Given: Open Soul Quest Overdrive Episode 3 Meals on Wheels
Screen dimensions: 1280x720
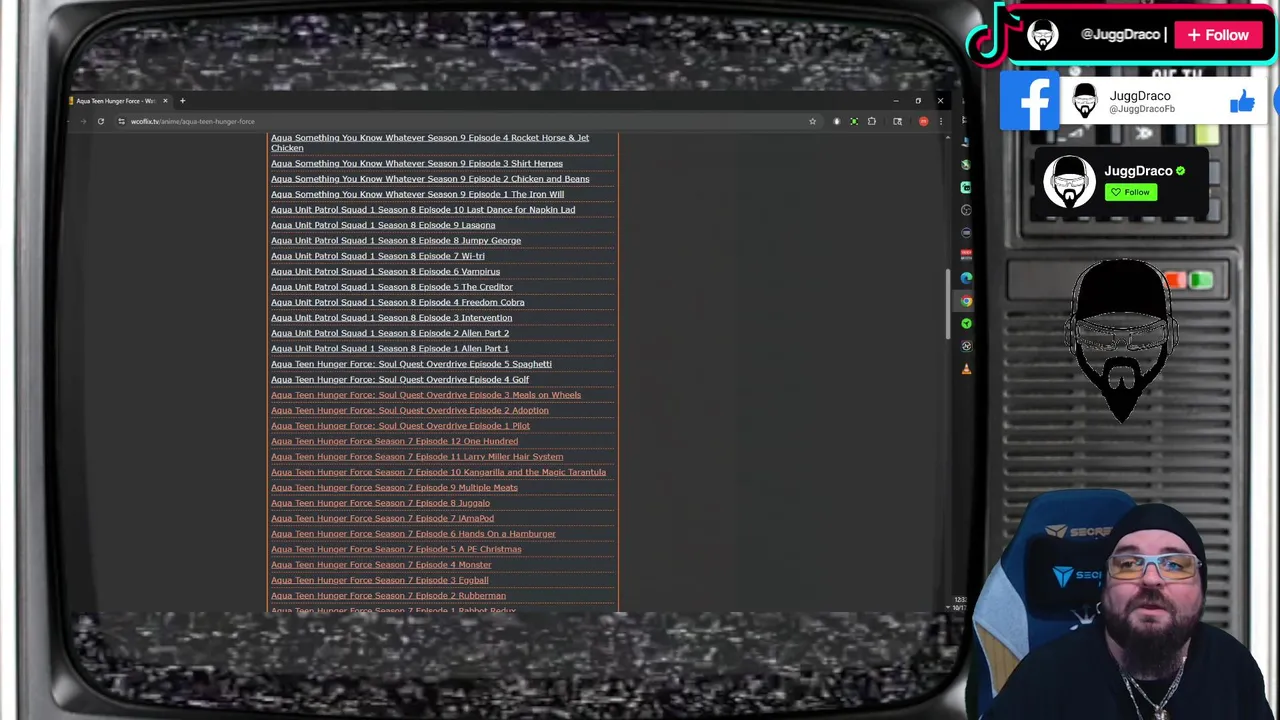Looking at the screenshot, I should pos(426,395).
